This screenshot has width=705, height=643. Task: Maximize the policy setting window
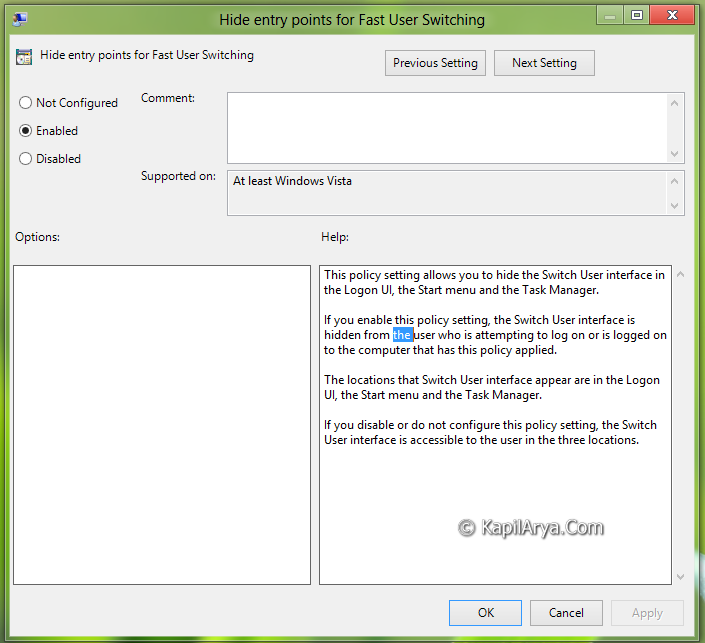tap(636, 16)
